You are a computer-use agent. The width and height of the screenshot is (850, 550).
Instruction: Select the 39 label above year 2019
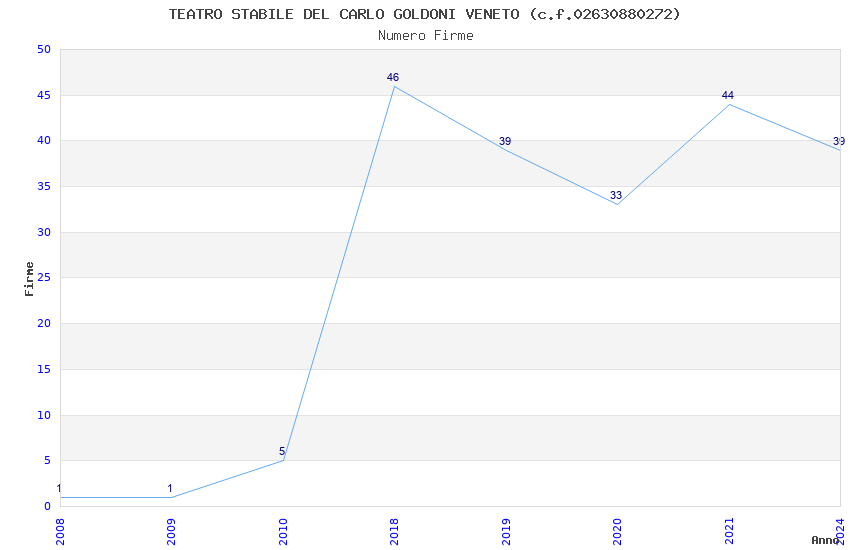pos(505,141)
